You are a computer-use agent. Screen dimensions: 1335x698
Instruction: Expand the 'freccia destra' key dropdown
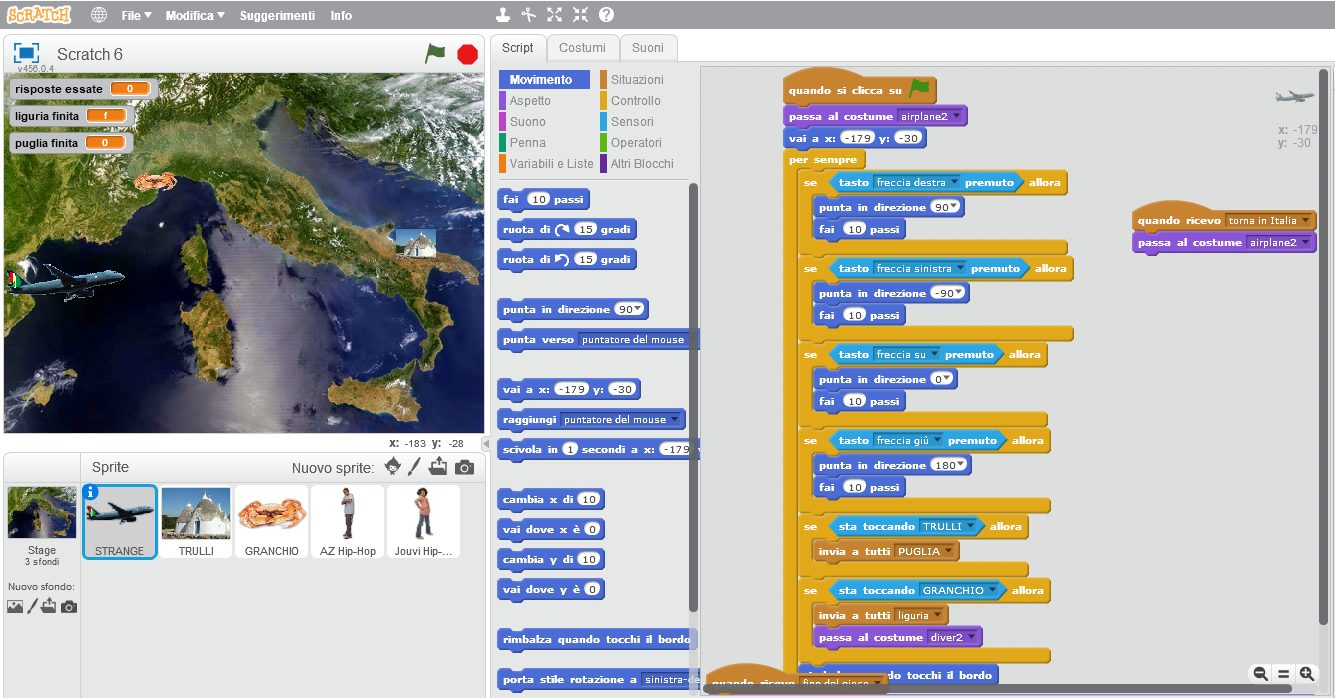click(955, 182)
